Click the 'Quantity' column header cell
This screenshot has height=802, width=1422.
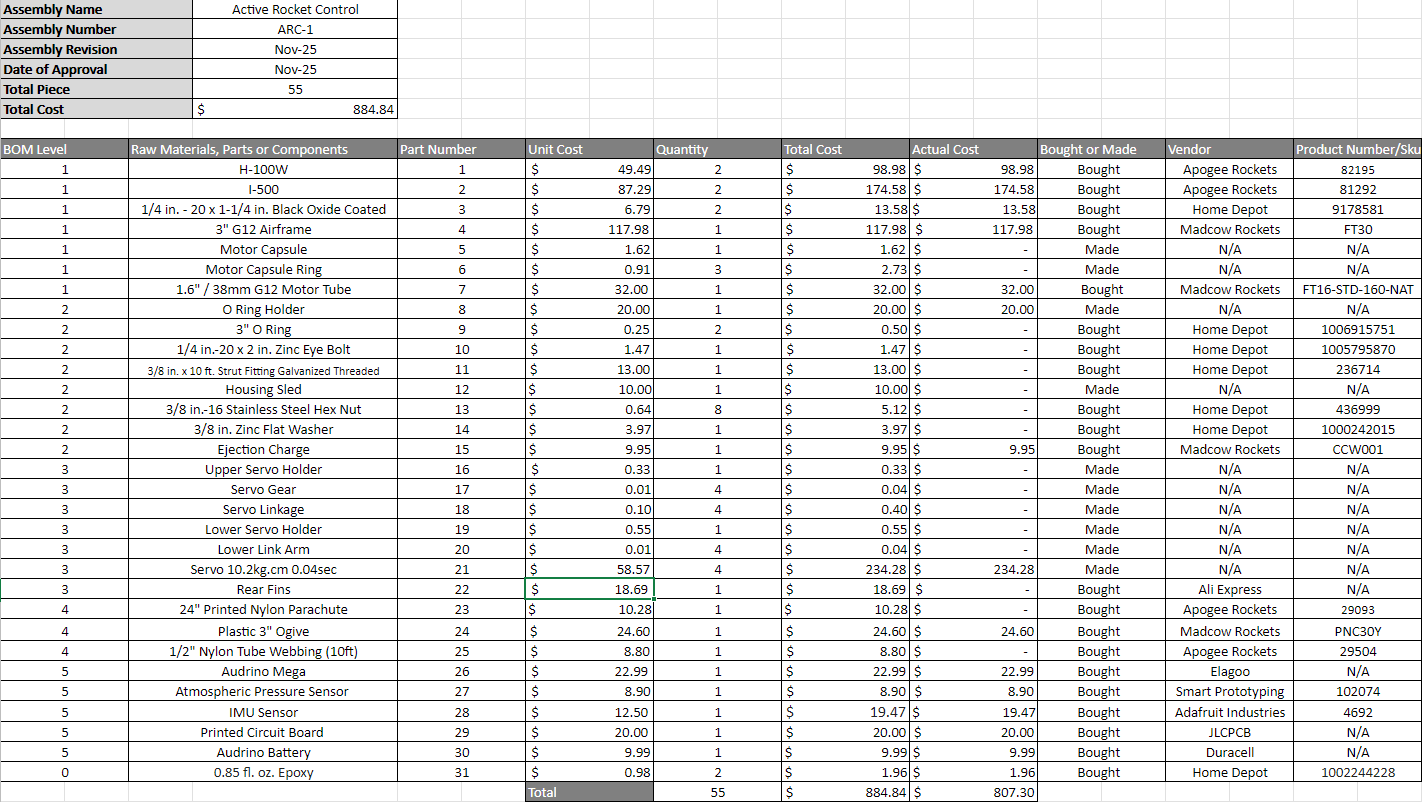pos(717,149)
